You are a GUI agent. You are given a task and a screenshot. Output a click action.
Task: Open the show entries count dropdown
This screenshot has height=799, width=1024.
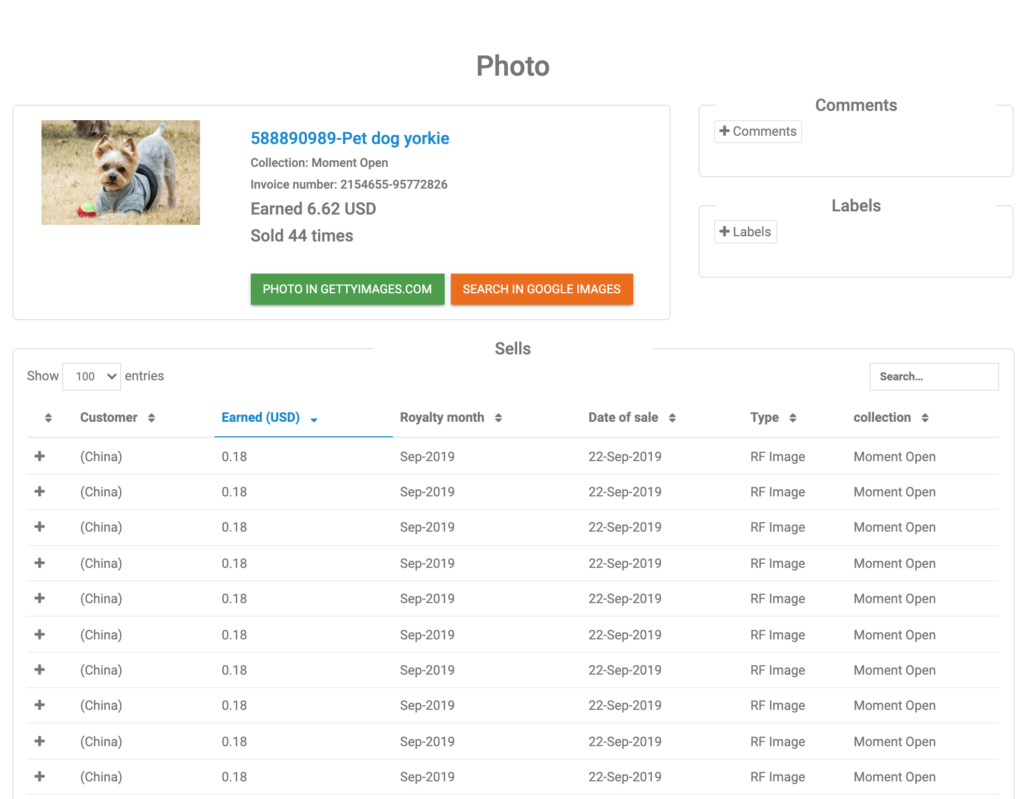[91, 376]
